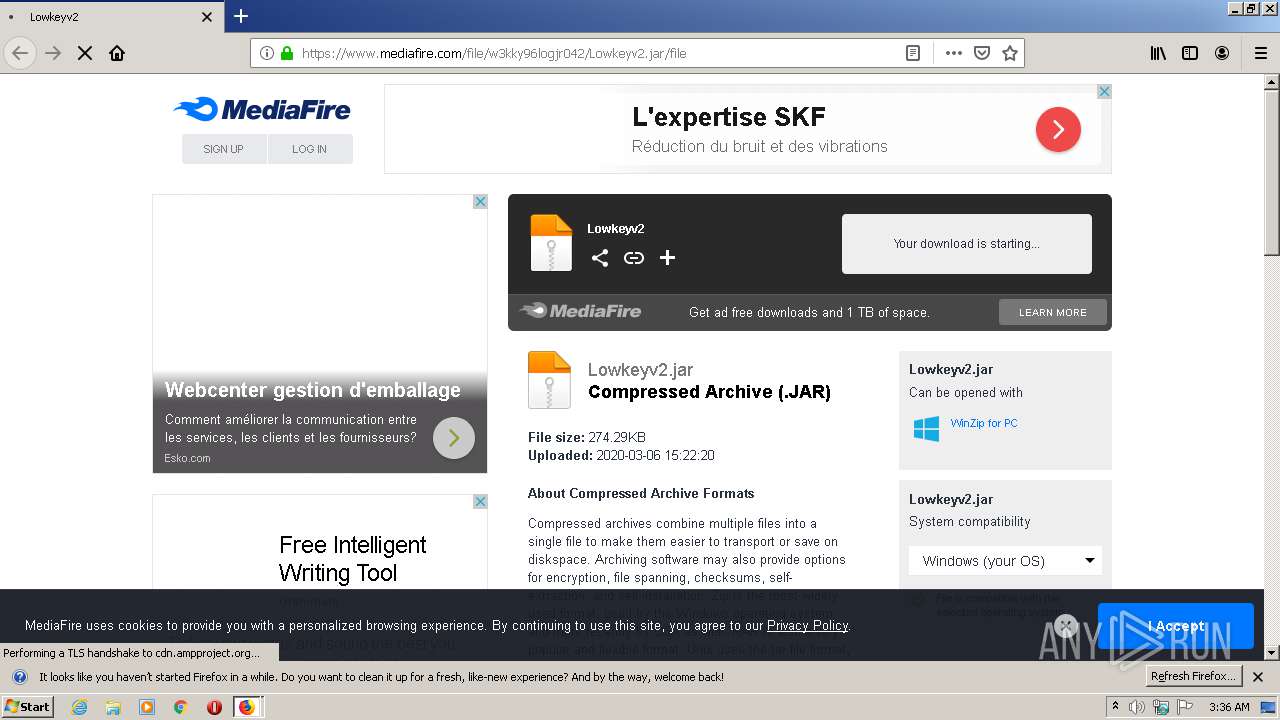This screenshot has height=720, width=1280.
Task: Go to Firefox home page icon
Action: pyautogui.click(x=117, y=53)
